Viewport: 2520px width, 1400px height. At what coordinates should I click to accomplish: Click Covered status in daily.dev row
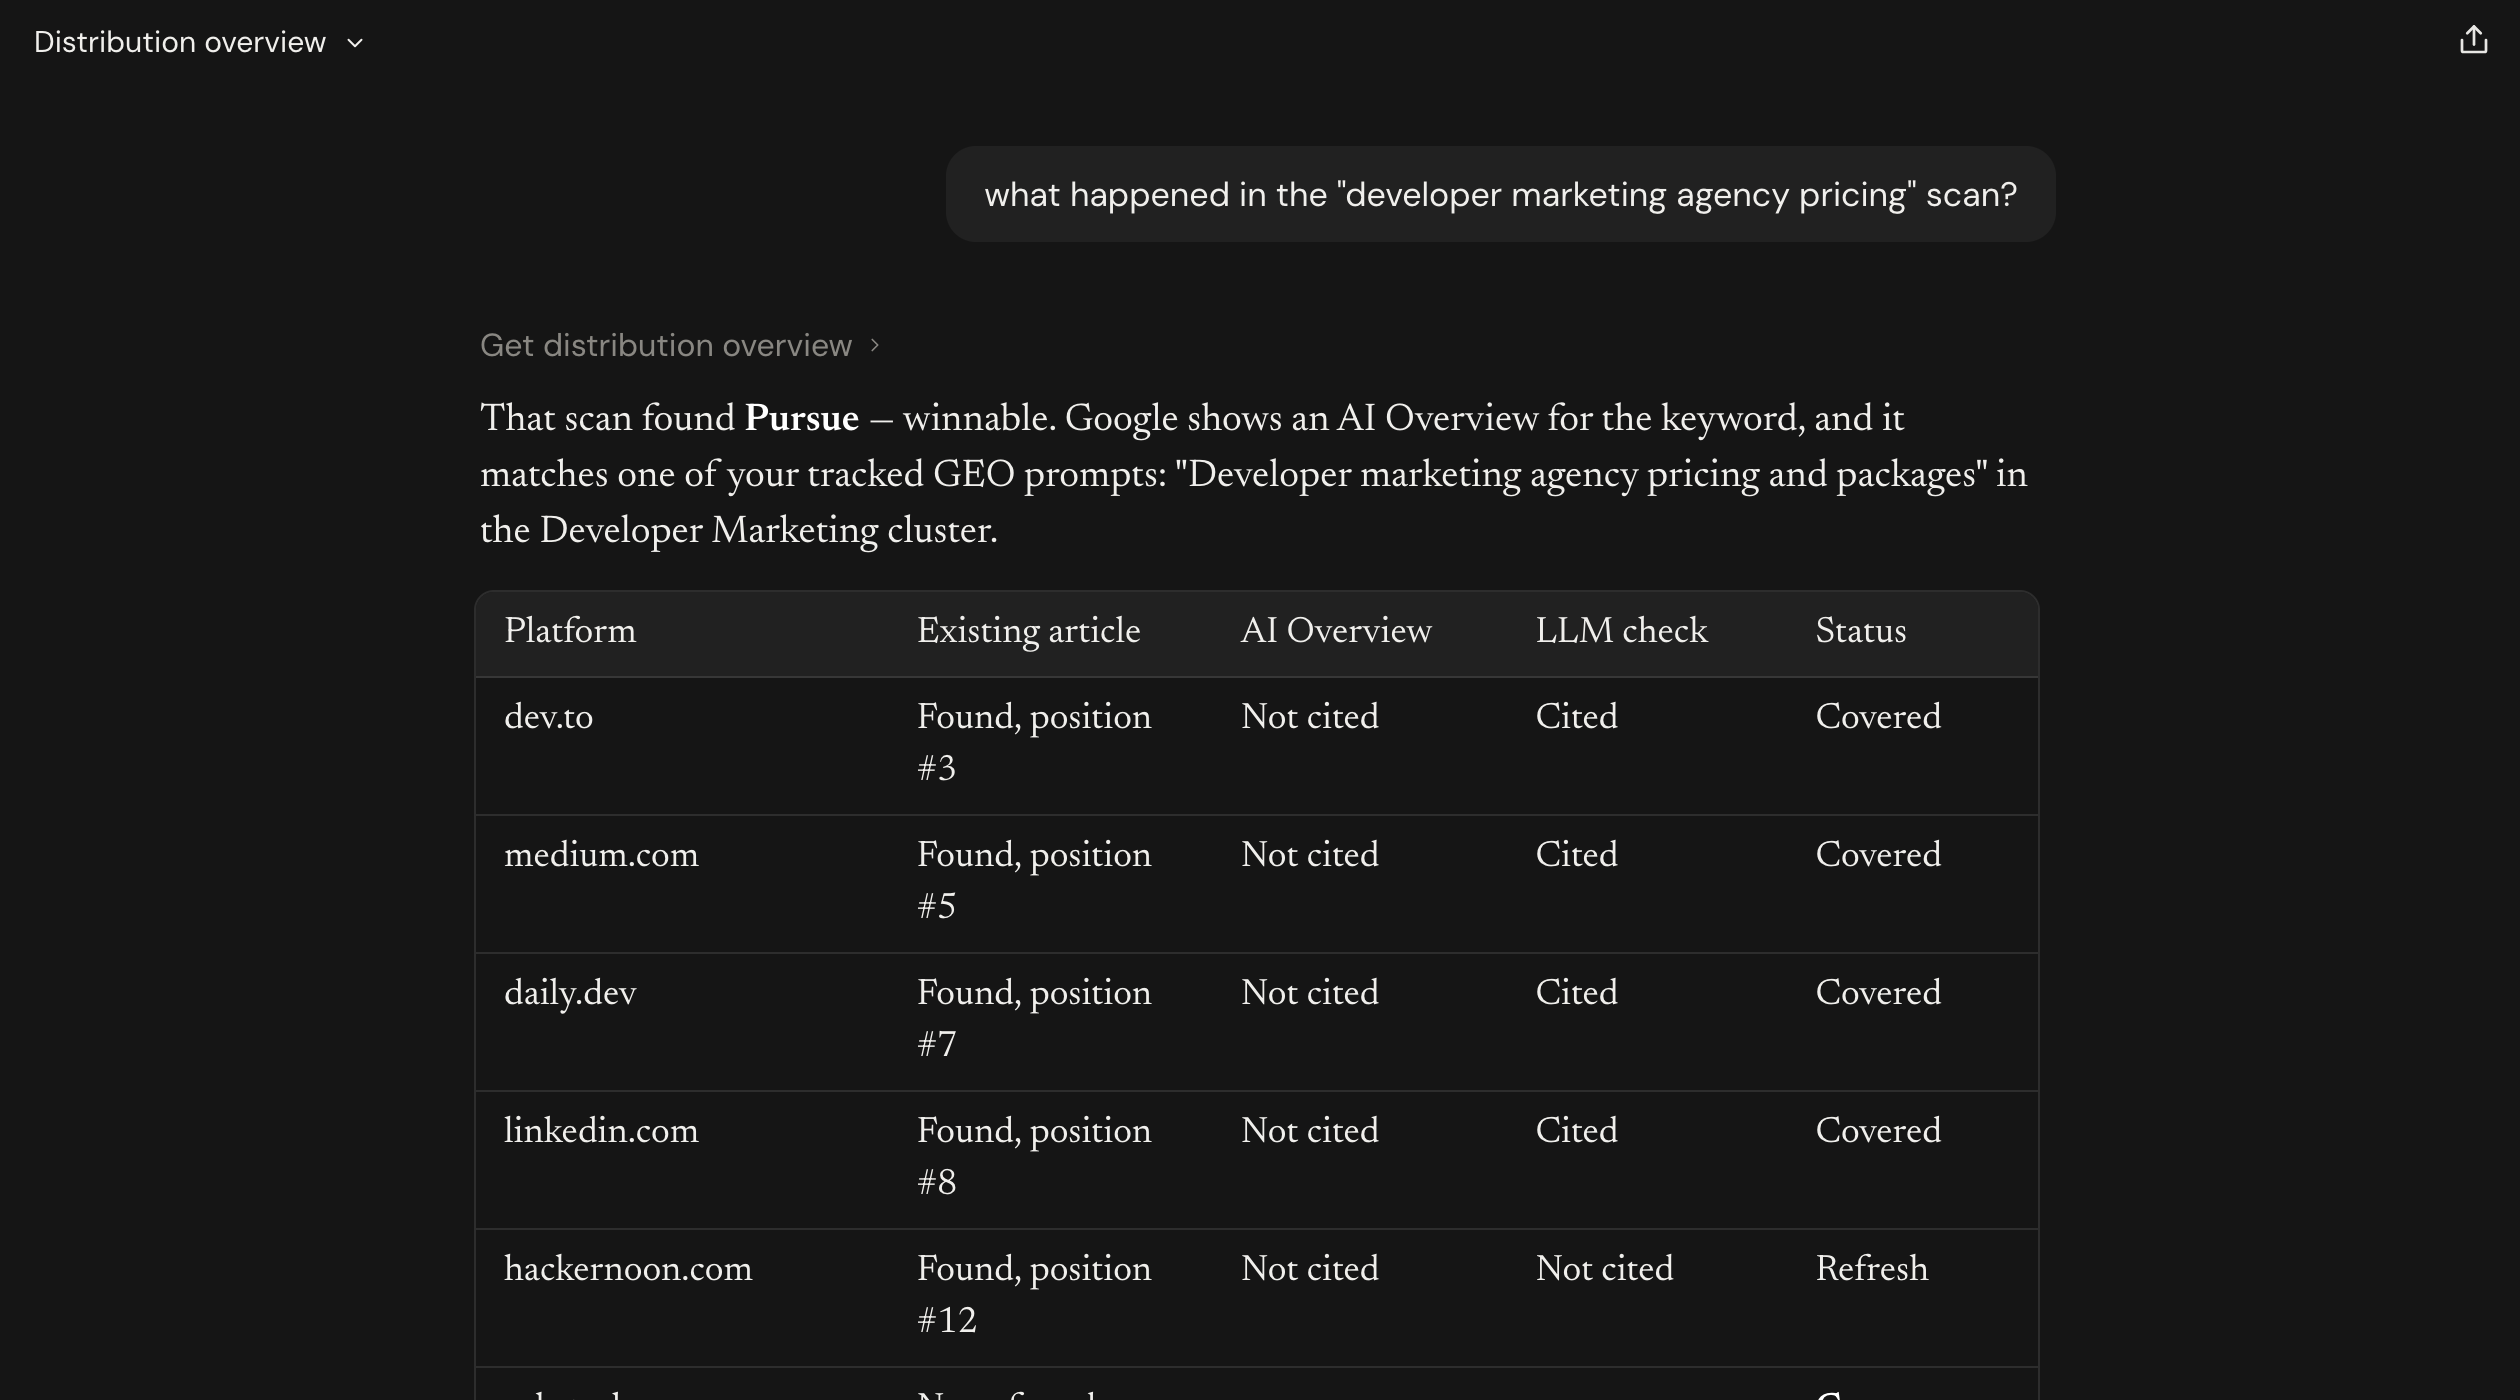(x=1878, y=993)
